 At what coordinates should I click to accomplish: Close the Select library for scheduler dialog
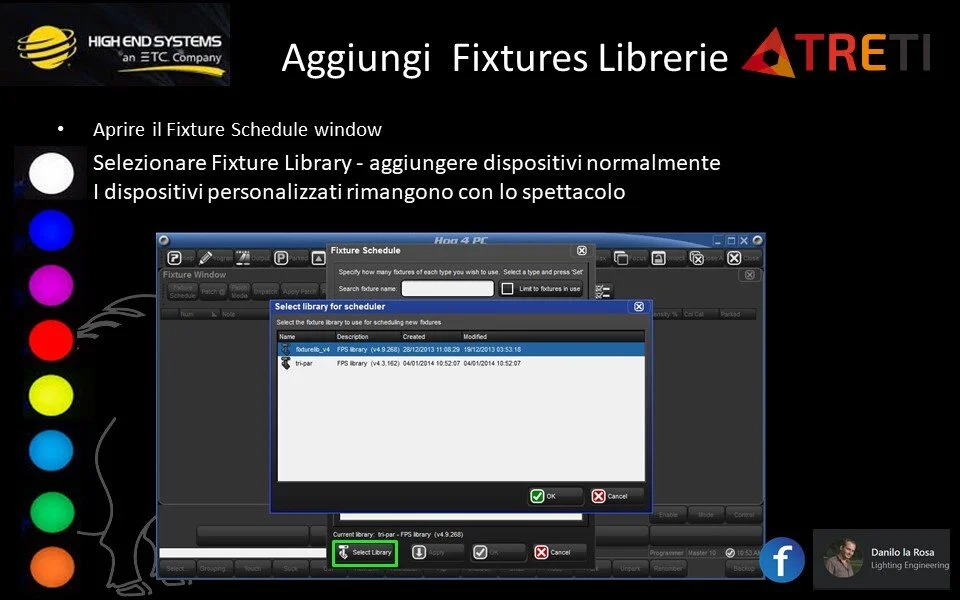[639, 307]
